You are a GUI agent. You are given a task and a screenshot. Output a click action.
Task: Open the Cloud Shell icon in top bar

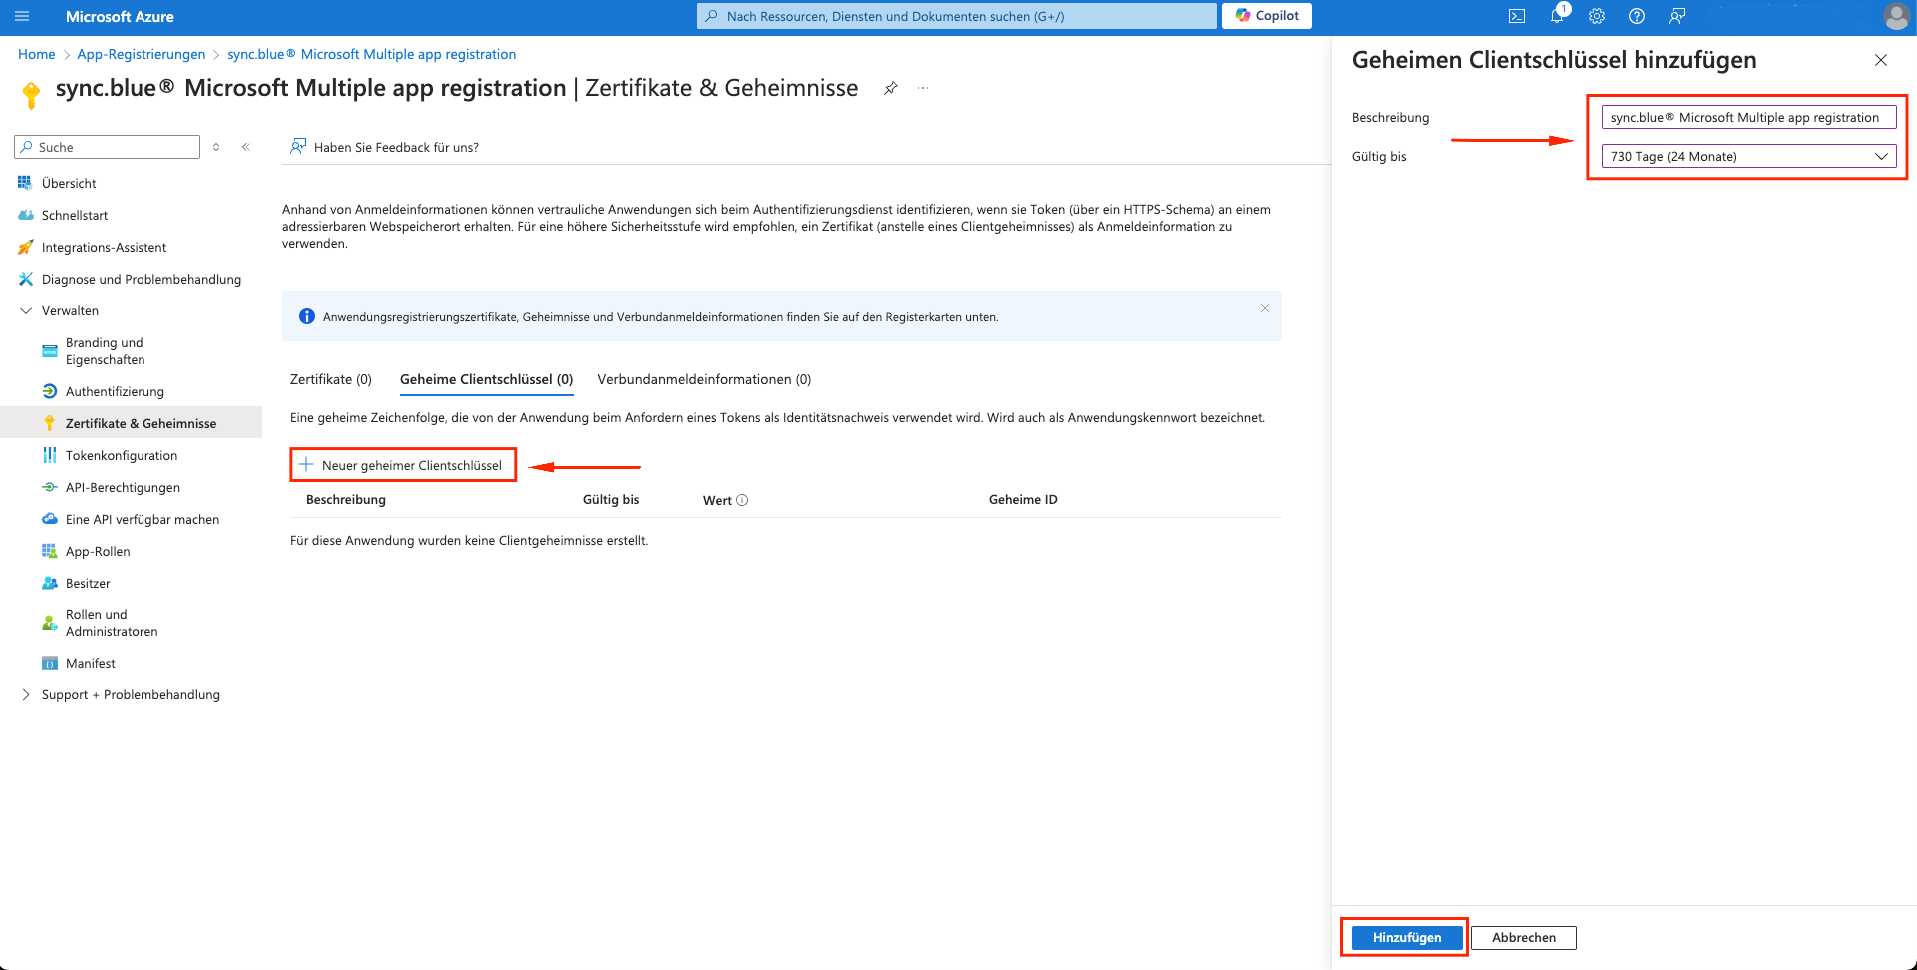click(1516, 16)
